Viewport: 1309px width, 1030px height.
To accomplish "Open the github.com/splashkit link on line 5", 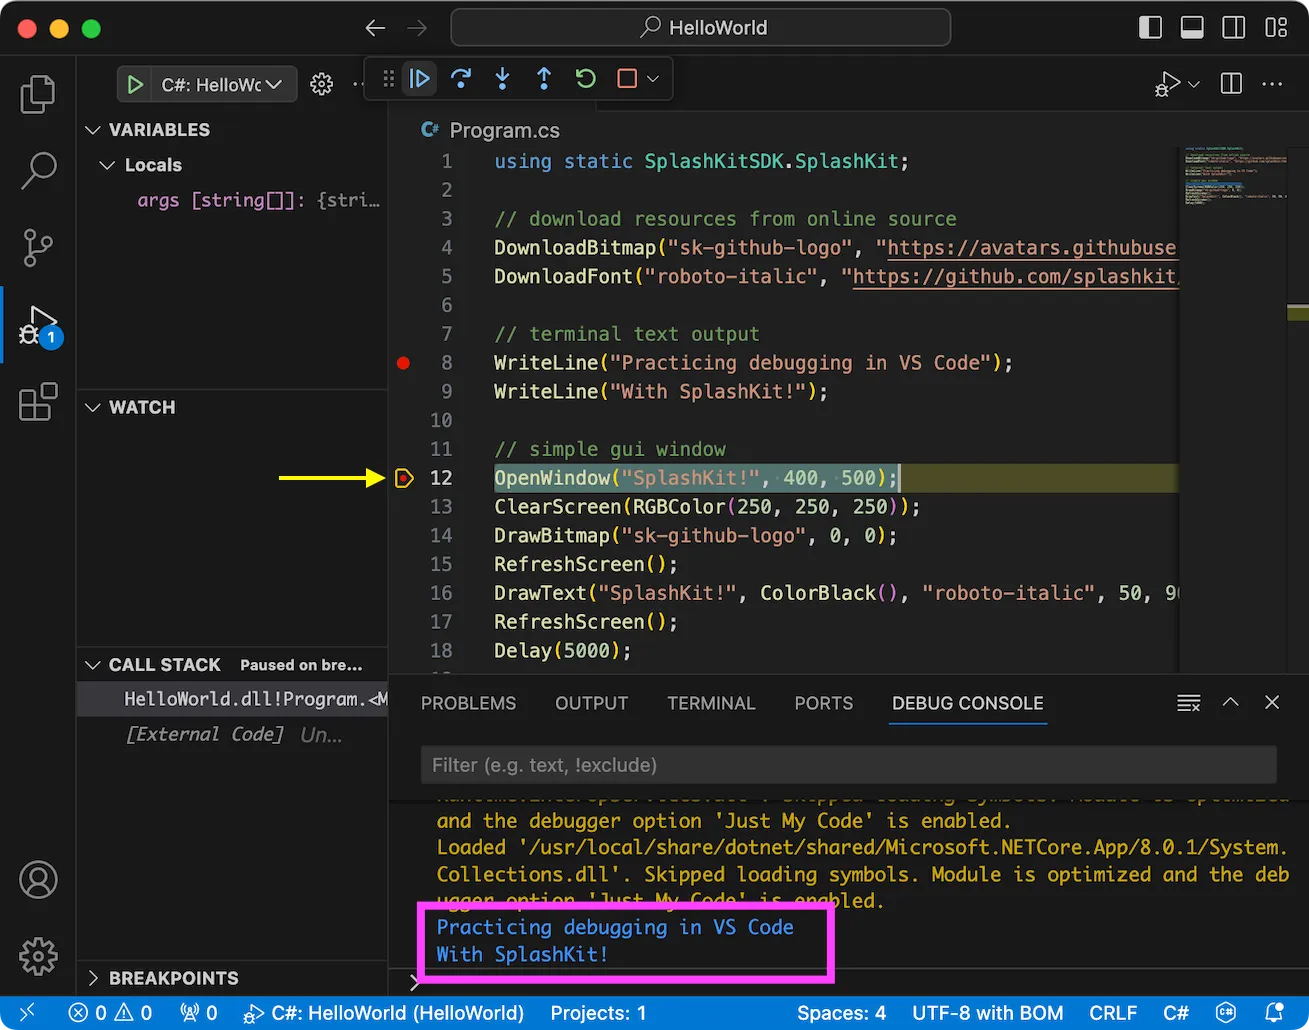I will pyautogui.click(x=1015, y=276).
